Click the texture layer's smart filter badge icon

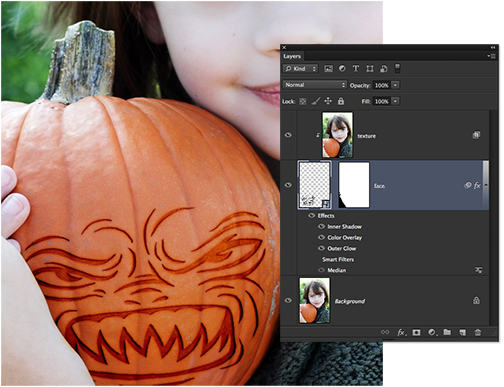coord(476,135)
